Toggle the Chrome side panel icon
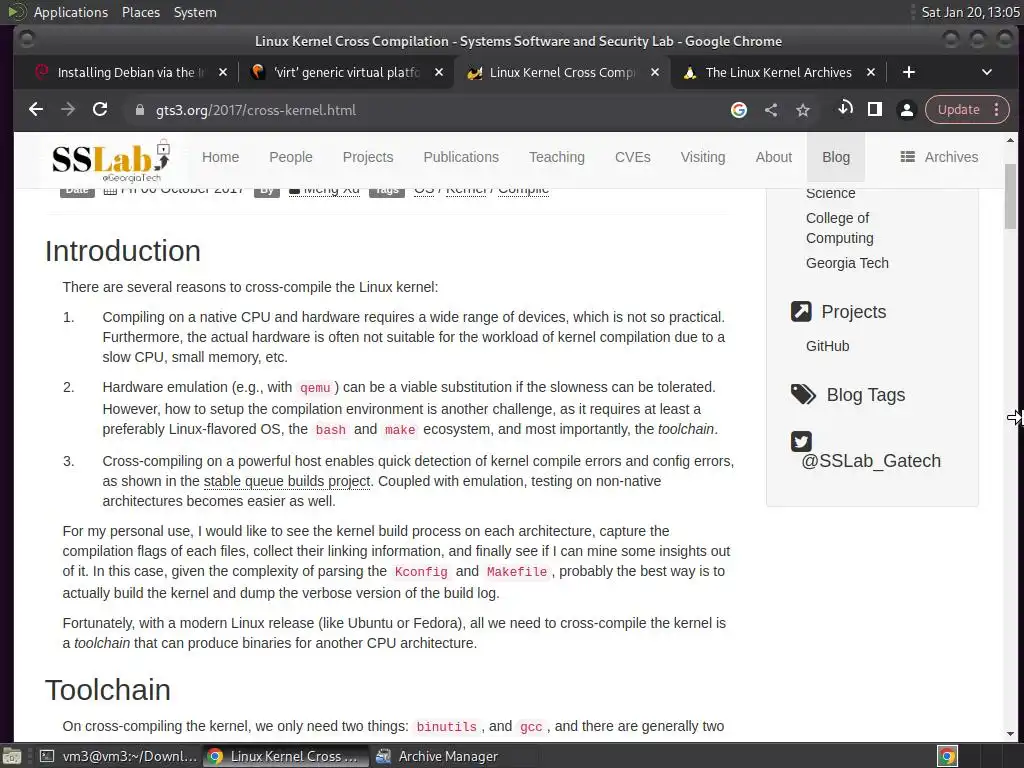This screenshot has height=768, width=1024. 874,110
